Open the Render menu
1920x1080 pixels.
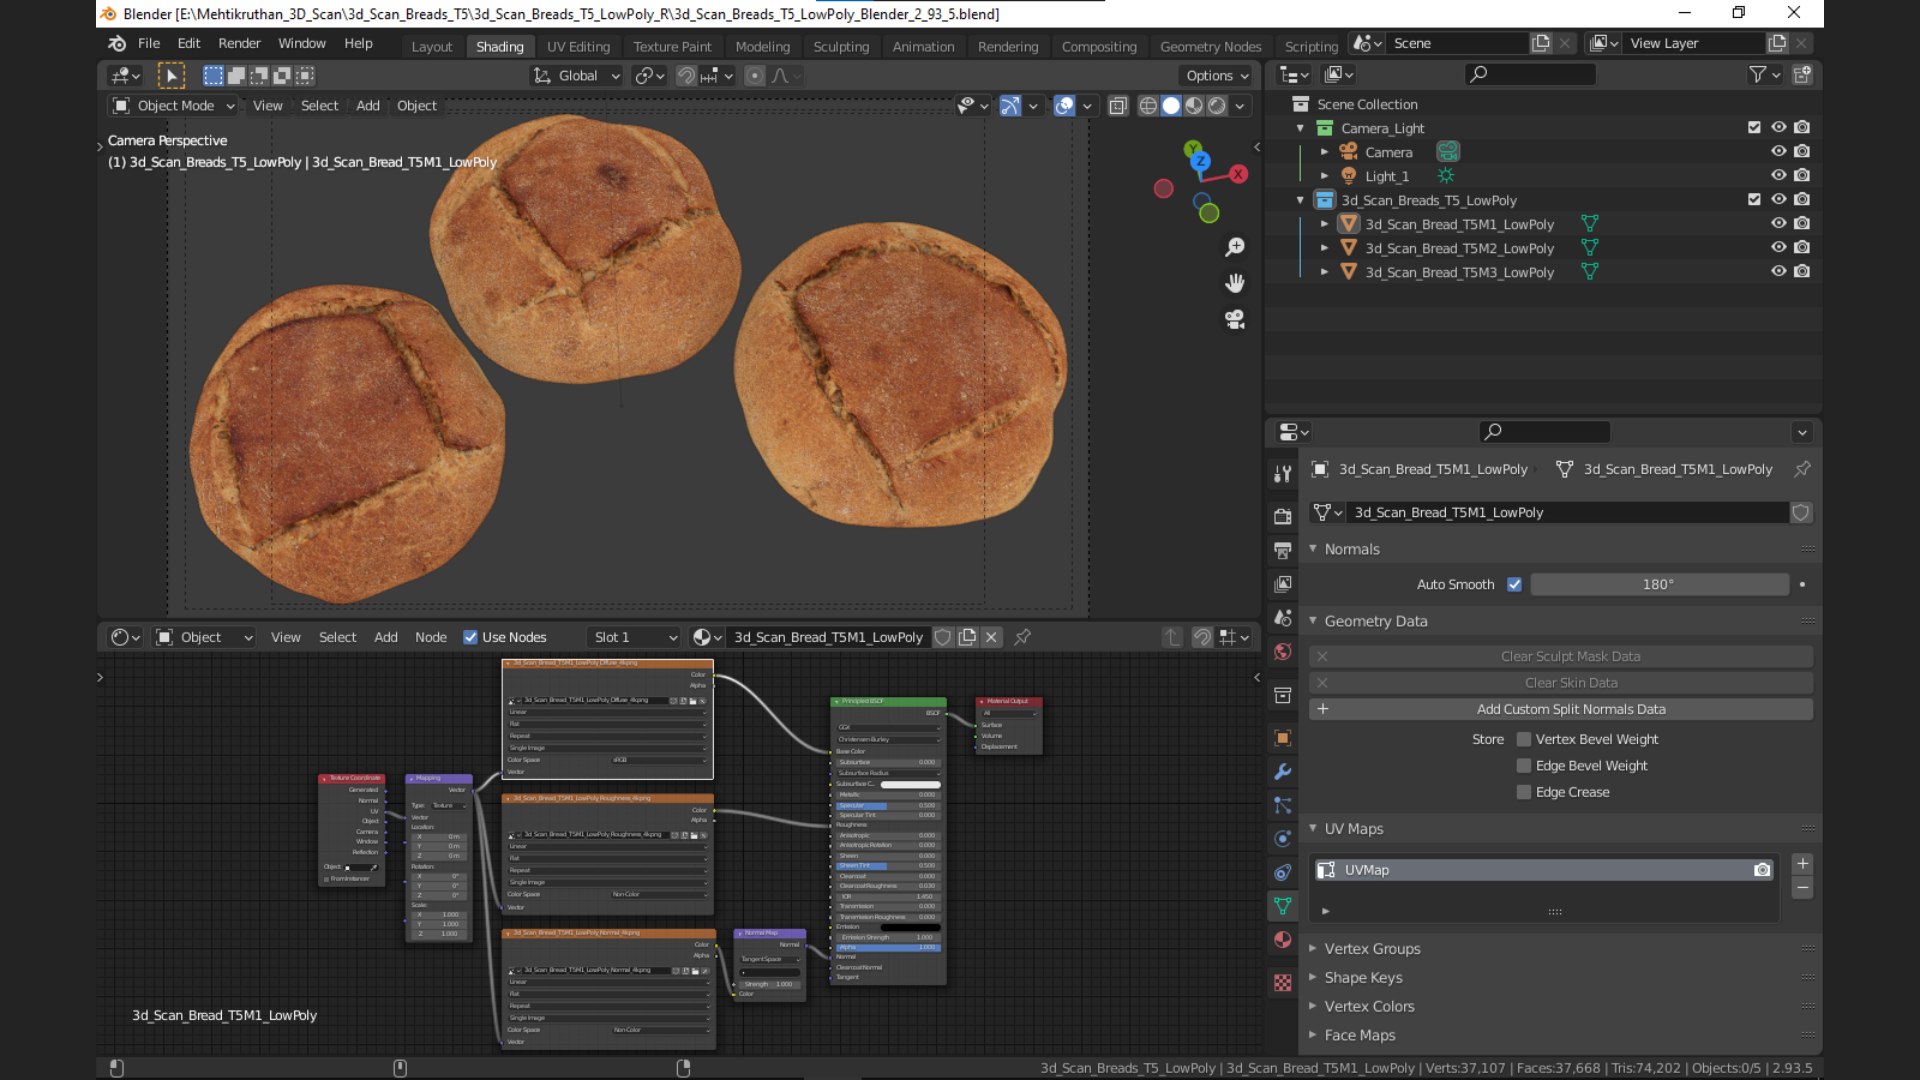[x=239, y=43]
